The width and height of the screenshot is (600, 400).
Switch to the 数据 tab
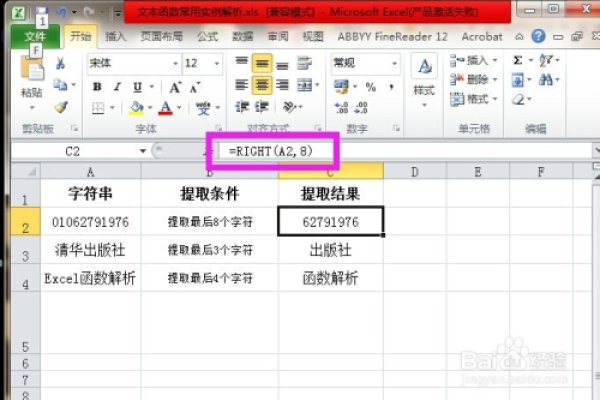pos(243,37)
